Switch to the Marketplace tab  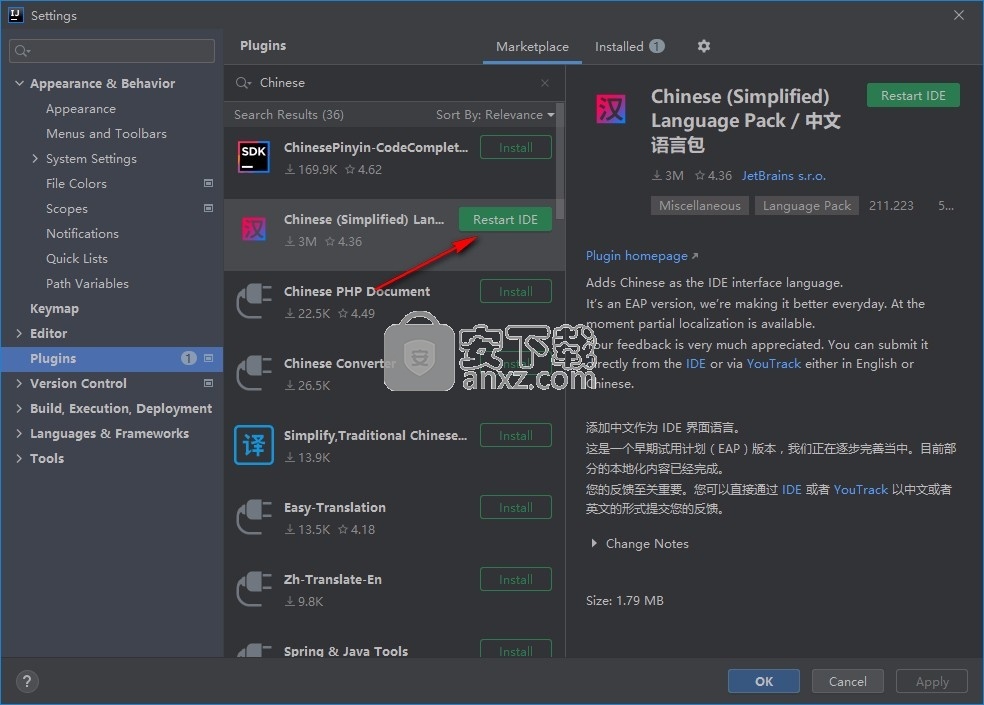tap(532, 46)
